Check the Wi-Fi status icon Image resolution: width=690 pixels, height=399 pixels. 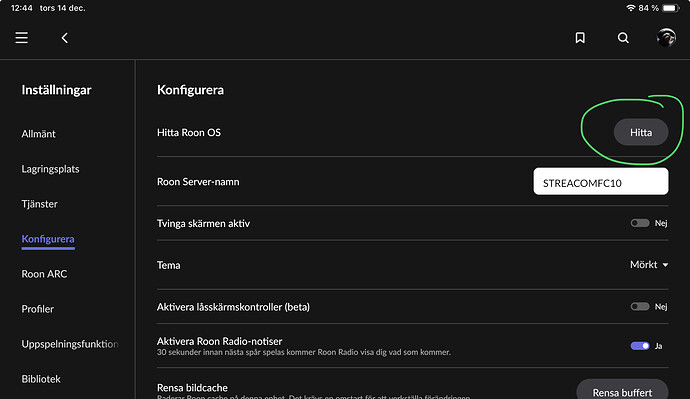coord(631,8)
